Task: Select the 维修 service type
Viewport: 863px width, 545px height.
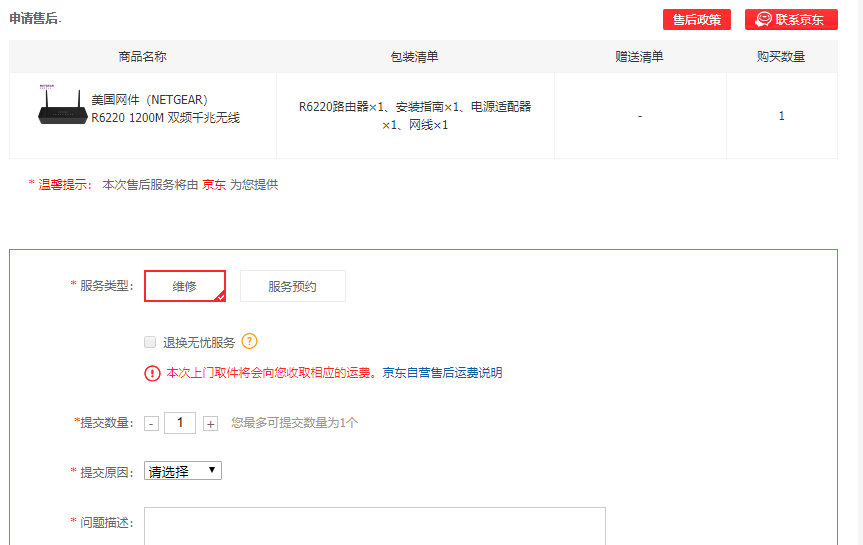Action: click(x=185, y=286)
